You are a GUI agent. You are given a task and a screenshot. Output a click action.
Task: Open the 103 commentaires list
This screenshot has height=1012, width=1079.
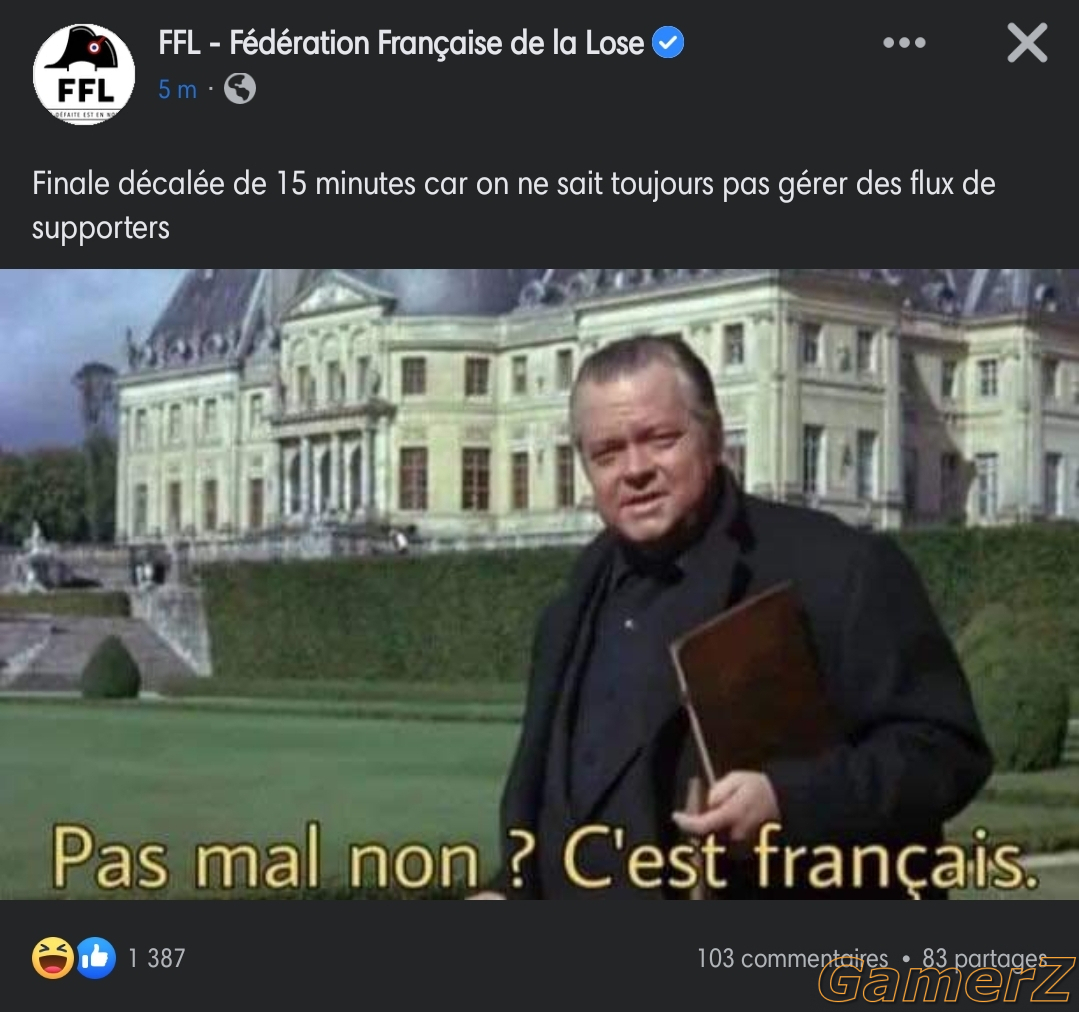[792, 958]
